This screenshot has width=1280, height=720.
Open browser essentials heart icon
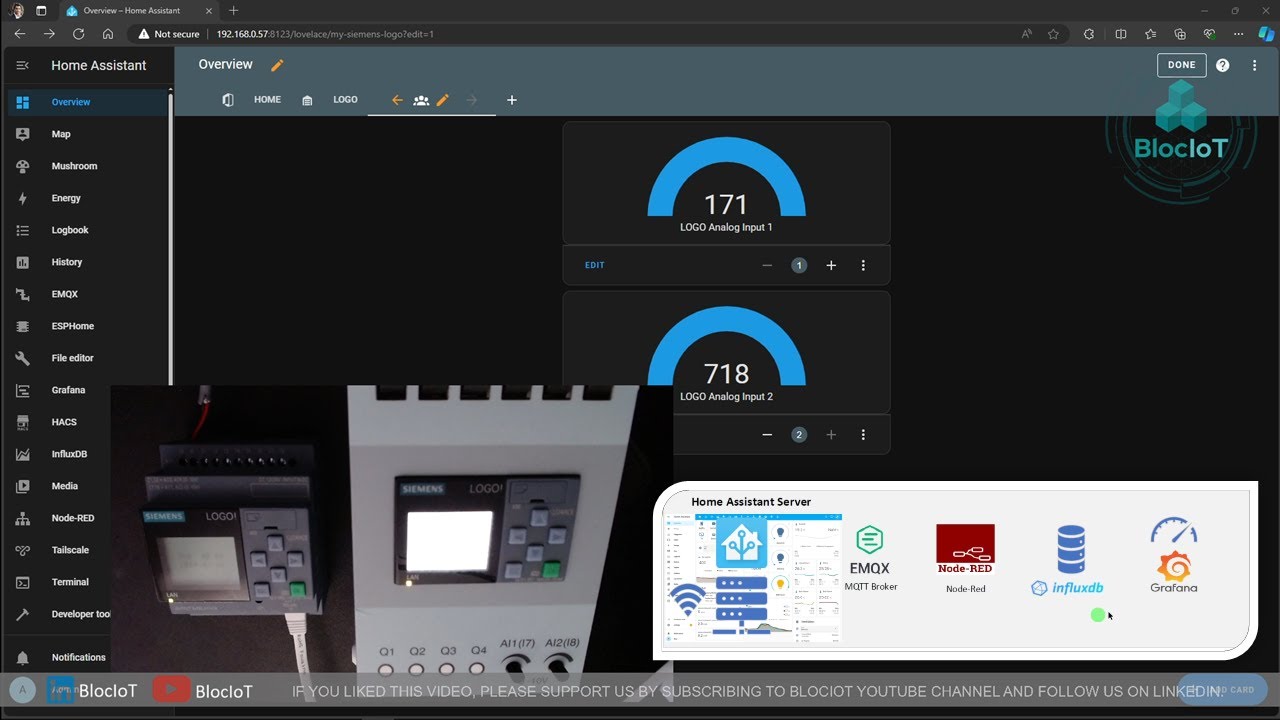(1209, 34)
